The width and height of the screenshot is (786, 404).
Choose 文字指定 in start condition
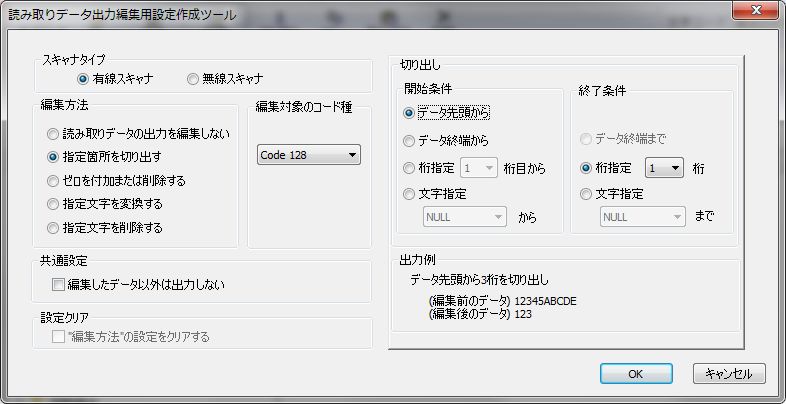click(409, 194)
